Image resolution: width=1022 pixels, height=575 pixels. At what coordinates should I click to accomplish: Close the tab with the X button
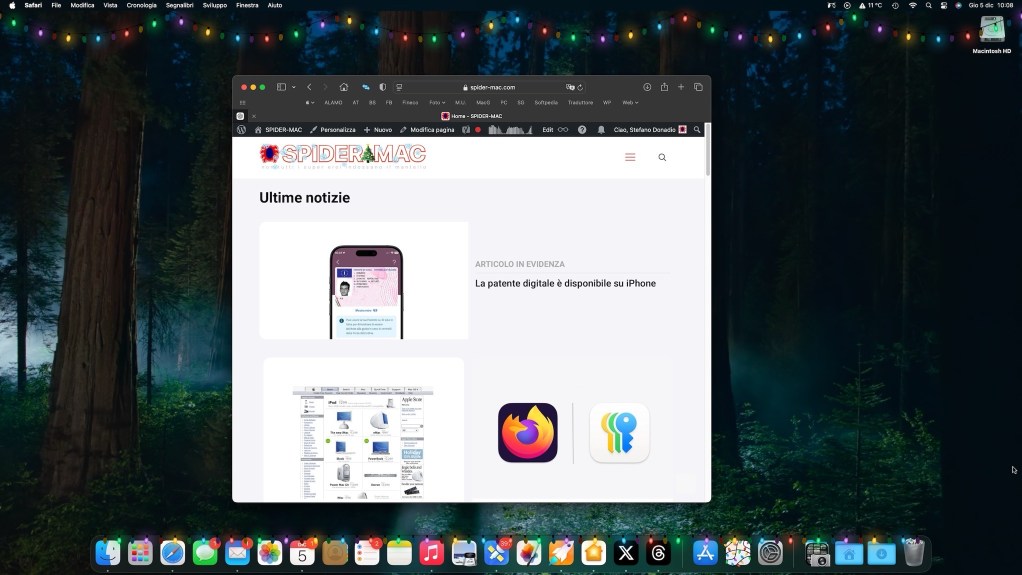pos(254,116)
